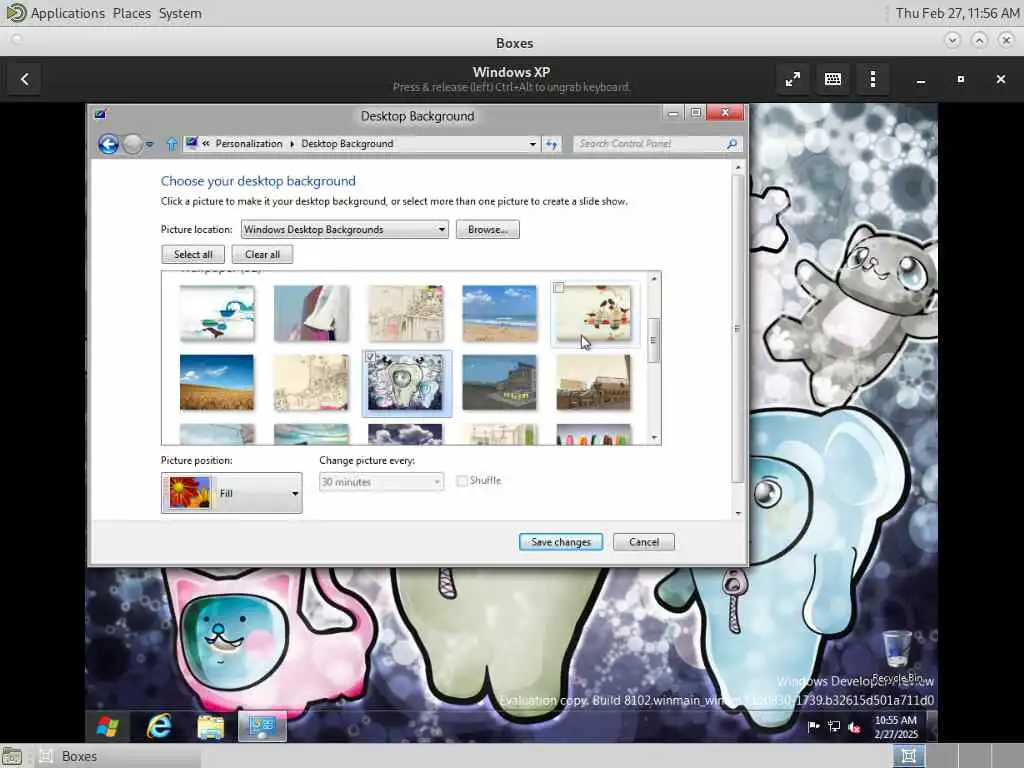Open the Places menu

point(131,13)
